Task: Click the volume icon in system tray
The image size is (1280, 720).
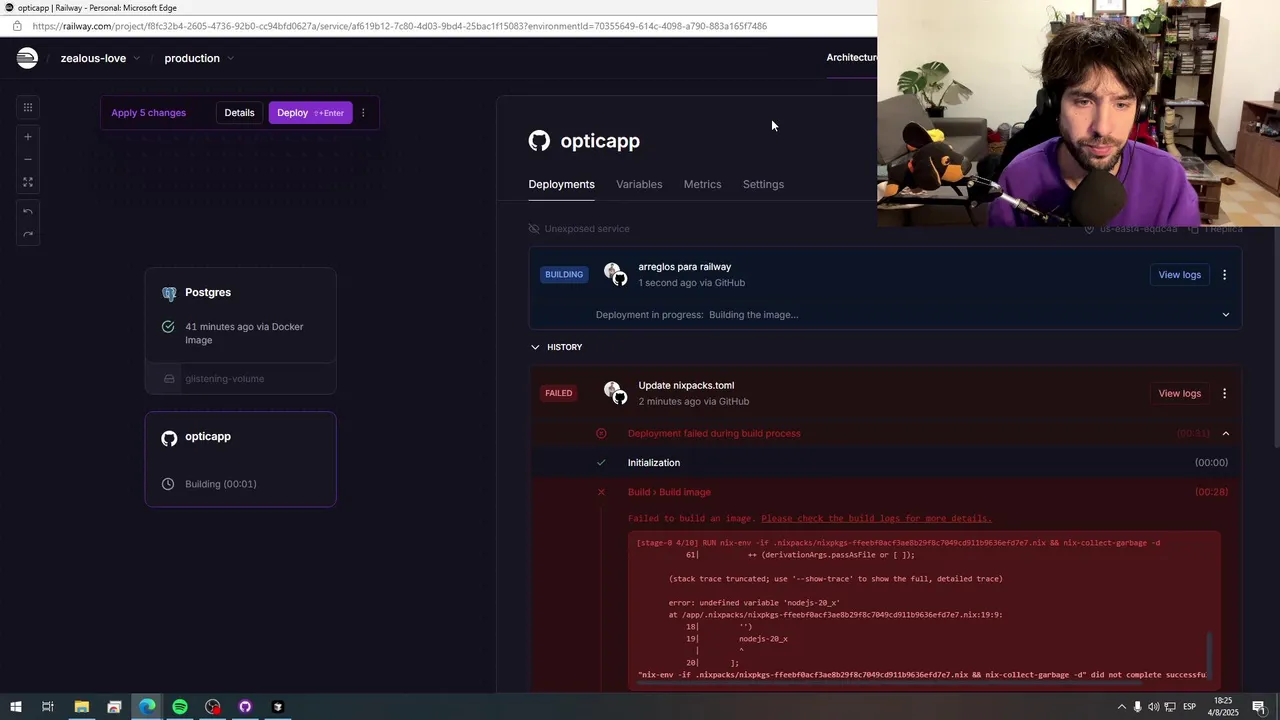Action: click(1154, 707)
